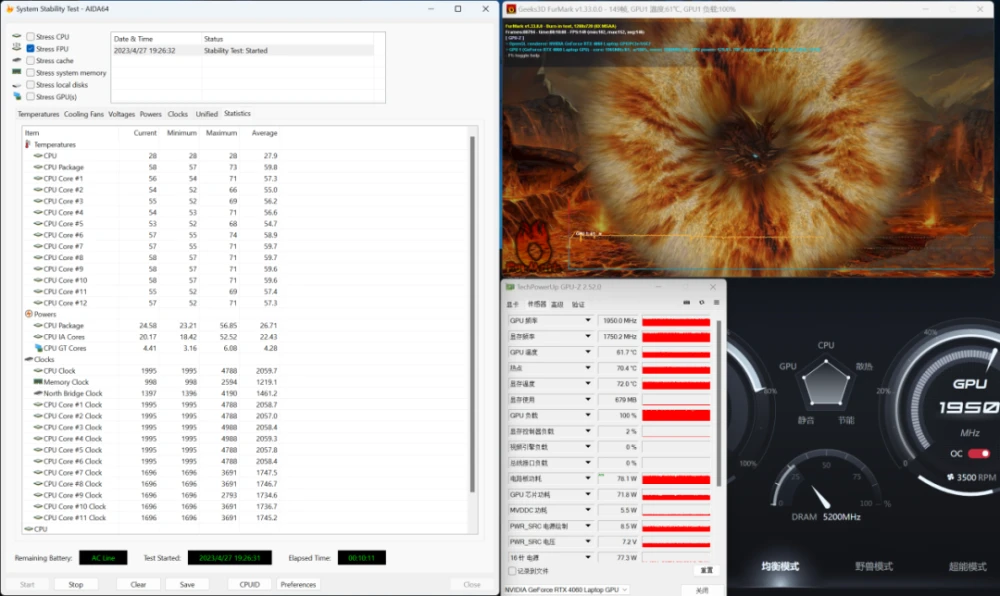Click the Temperatures thermometer icon in the list
Screen dimensions: 1000x596
coord(28,145)
